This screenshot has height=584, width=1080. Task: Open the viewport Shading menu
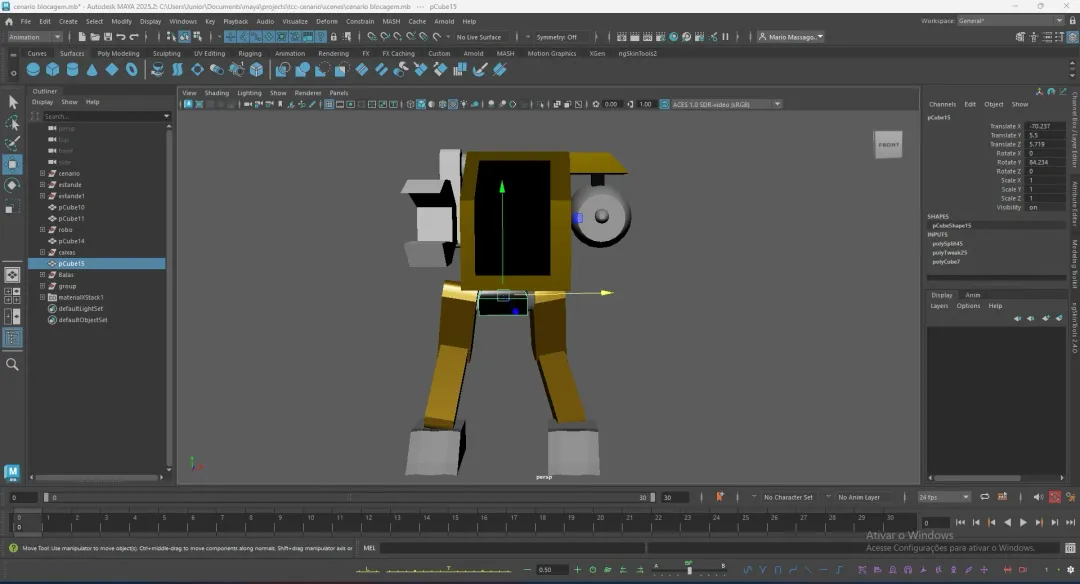pyautogui.click(x=216, y=93)
